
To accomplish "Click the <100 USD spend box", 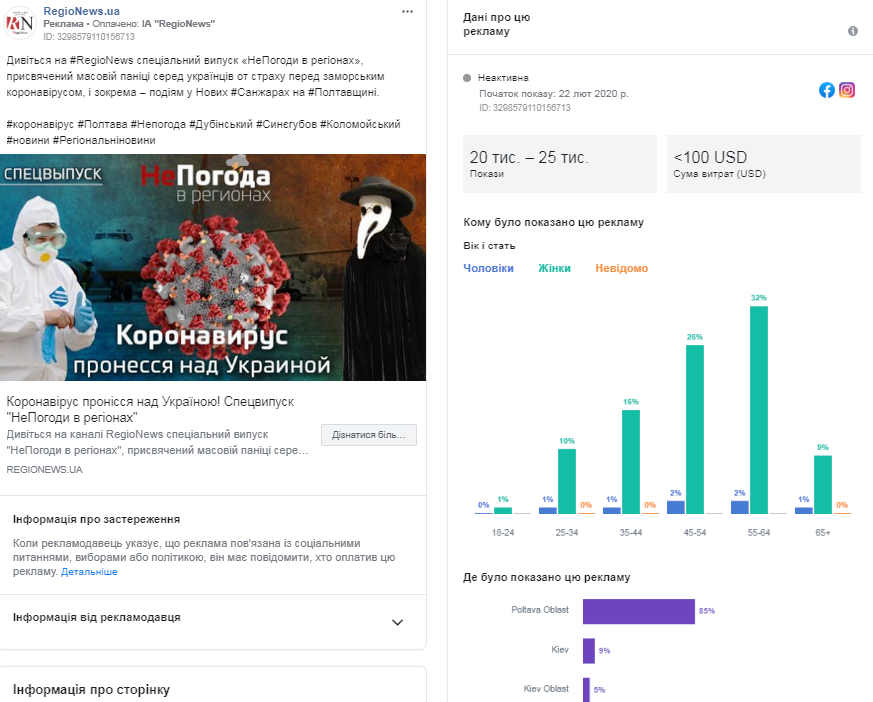I will tap(763, 164).
